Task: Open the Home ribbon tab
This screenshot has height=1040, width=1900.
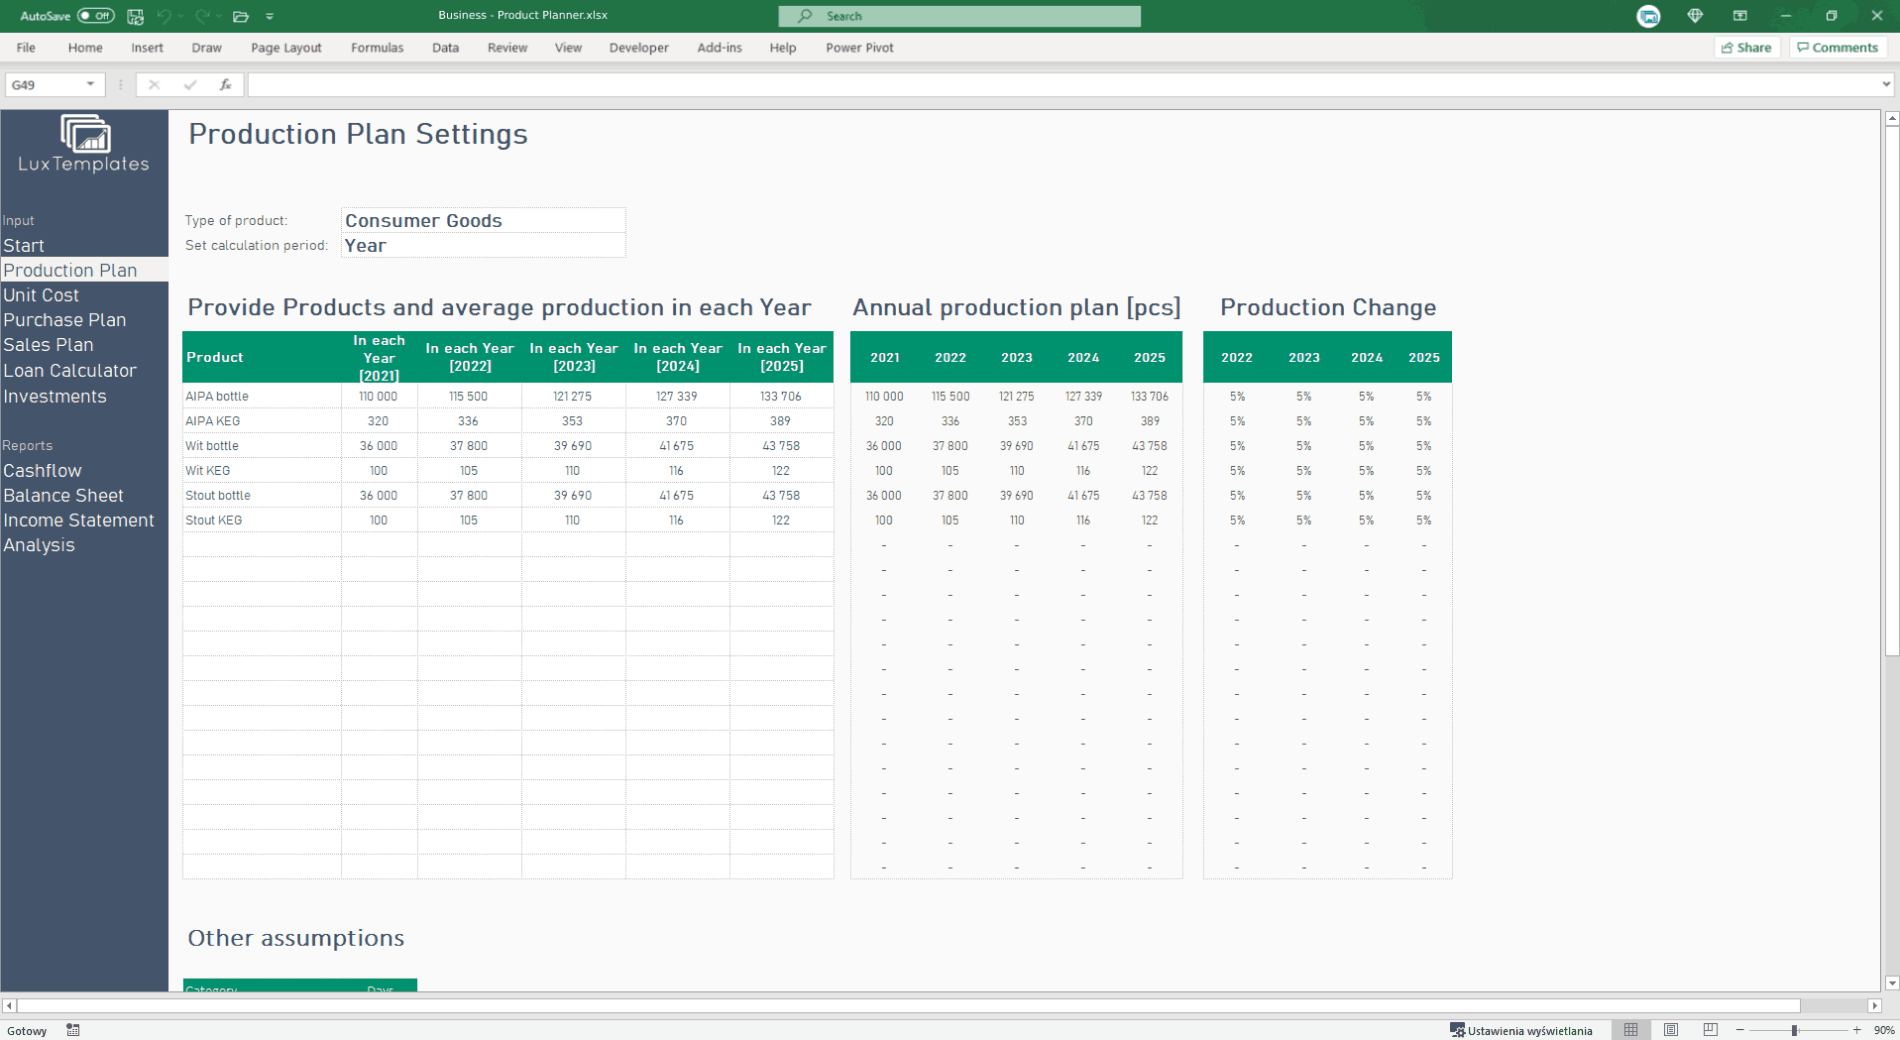Action: 85,47
